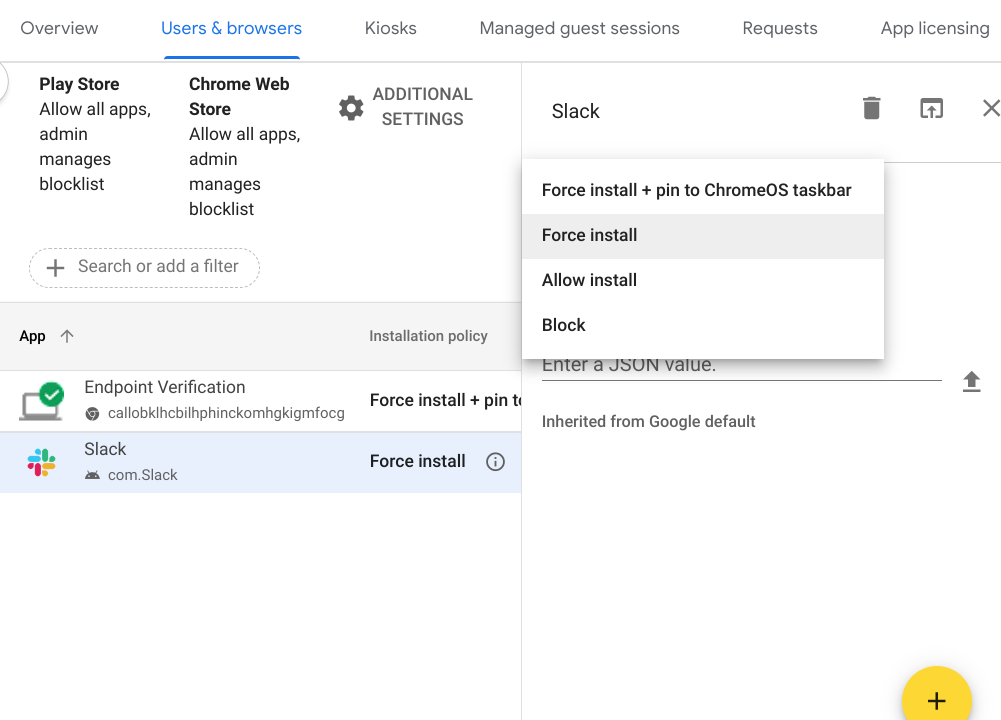Choose Allow install option
Screen dimensions: 1001x720
[x=703, y=280]
